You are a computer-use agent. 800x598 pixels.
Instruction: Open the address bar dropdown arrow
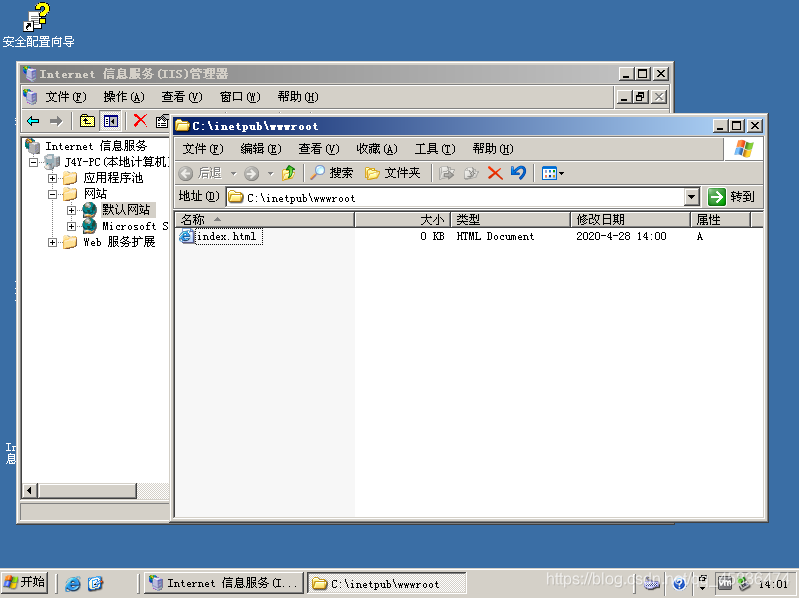coord(691,197)
